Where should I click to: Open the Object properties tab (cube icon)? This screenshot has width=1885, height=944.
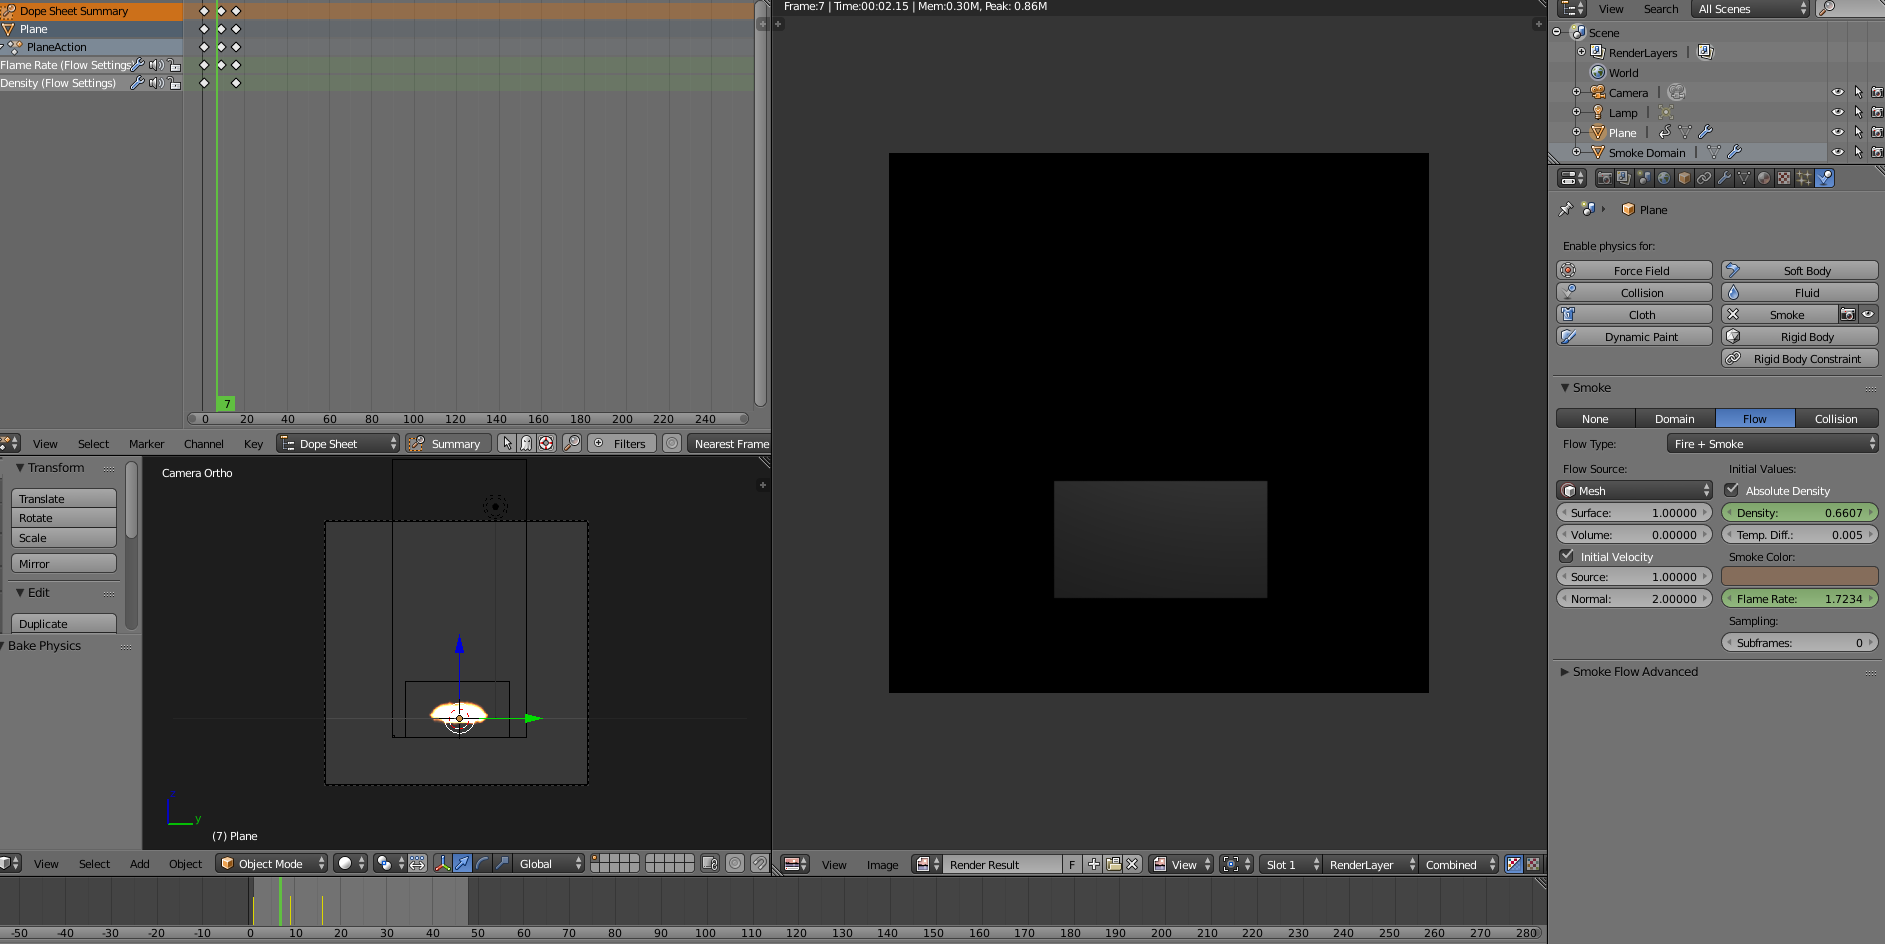coord(1684,178)
